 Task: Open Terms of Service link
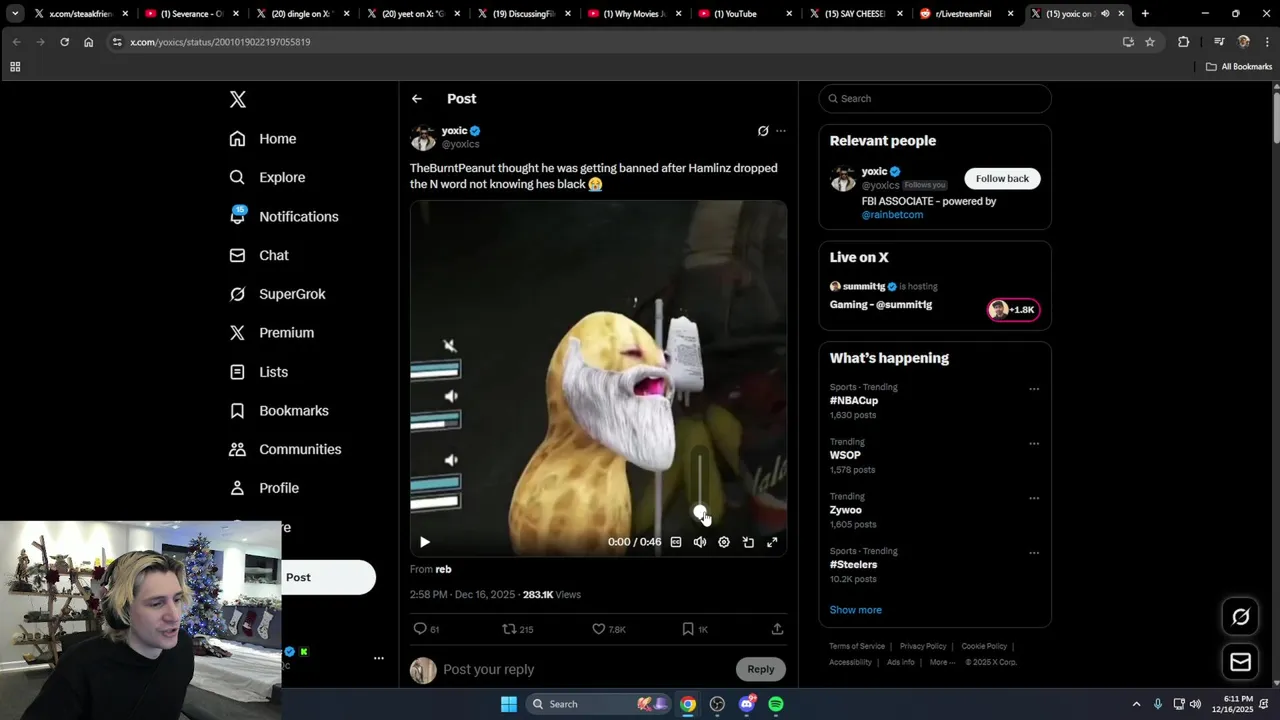coord(857,646)
